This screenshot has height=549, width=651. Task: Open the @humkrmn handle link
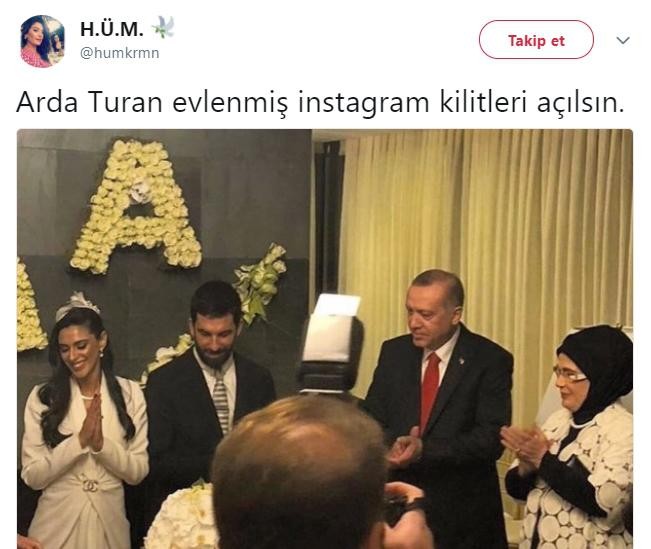pyautogui.click(x=120, y=53)
